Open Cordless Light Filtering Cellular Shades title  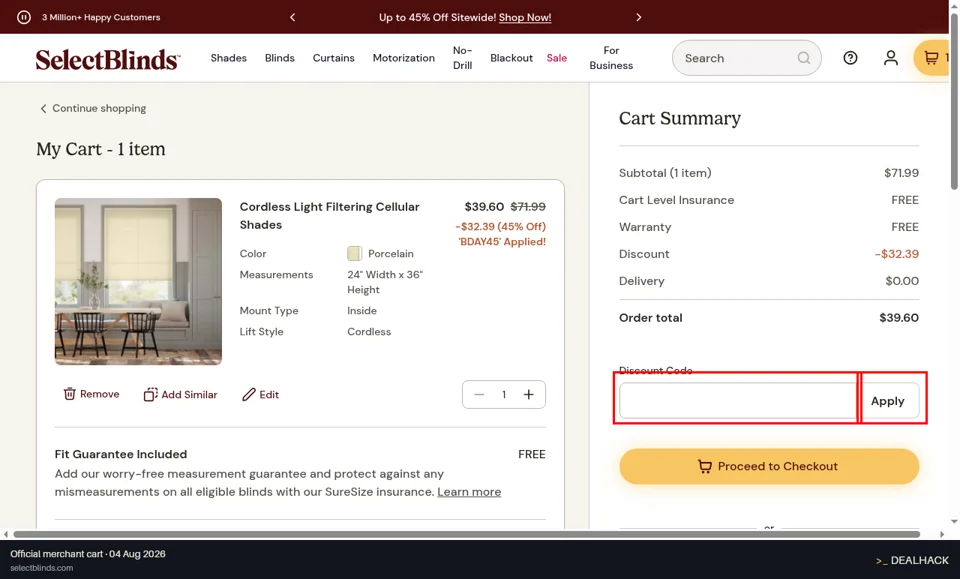click(329, 215)
